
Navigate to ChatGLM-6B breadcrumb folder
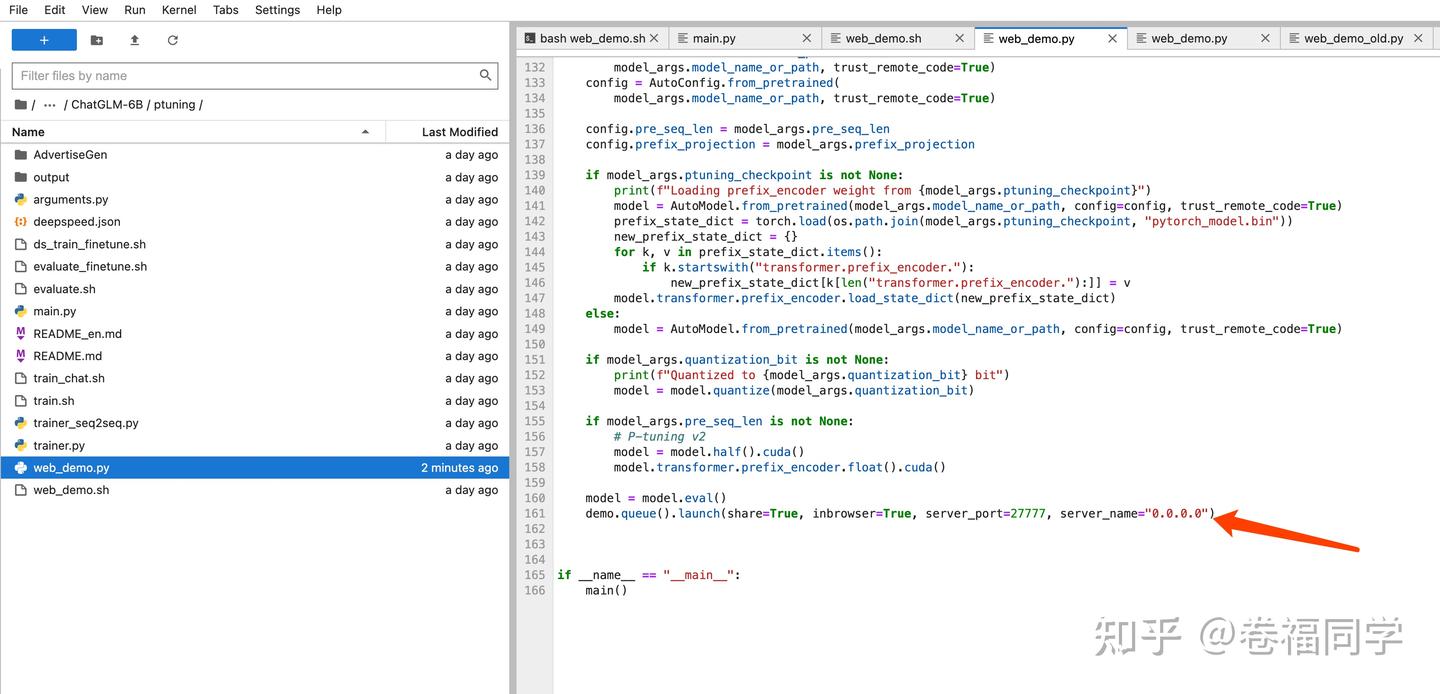(107, 105)
